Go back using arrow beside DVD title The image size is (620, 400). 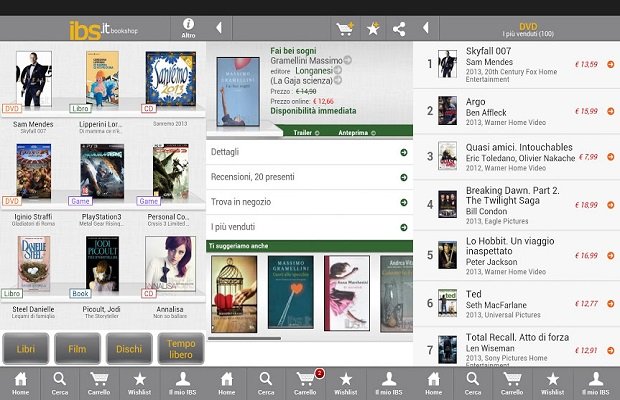coord(425,28)
